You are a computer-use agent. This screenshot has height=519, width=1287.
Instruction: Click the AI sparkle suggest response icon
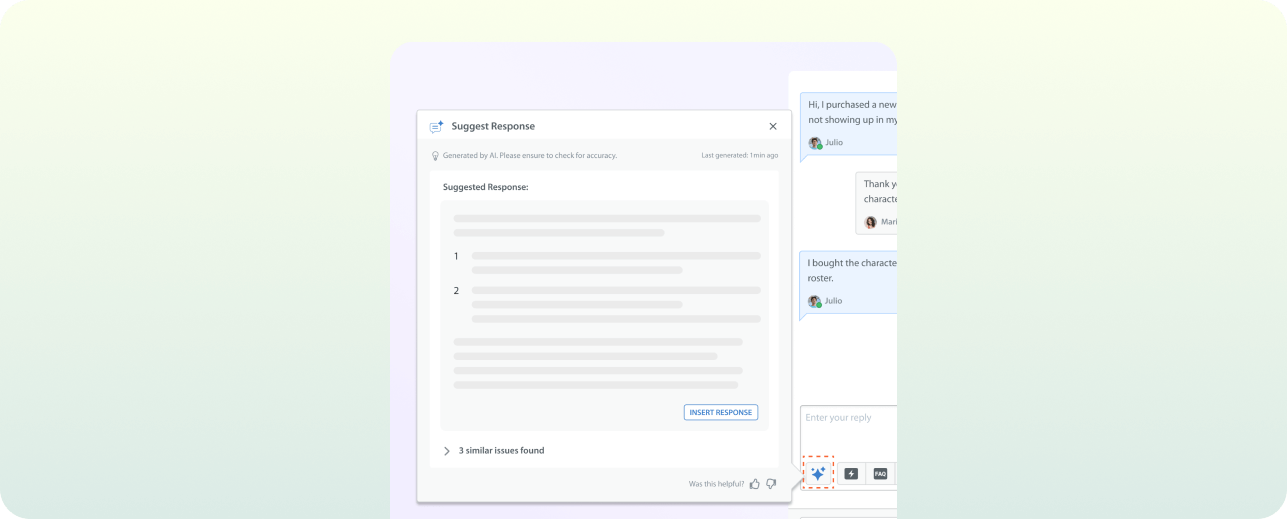point(817,473)
